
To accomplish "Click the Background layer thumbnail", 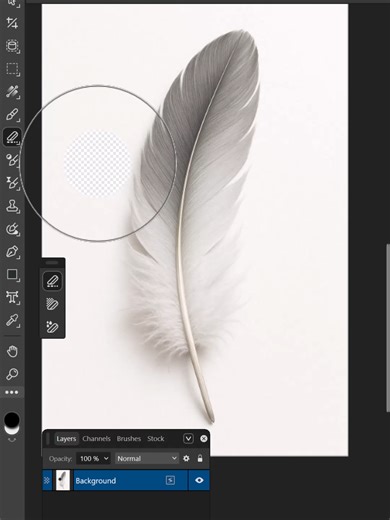I will pyautogui.click(x=63, y=480).
